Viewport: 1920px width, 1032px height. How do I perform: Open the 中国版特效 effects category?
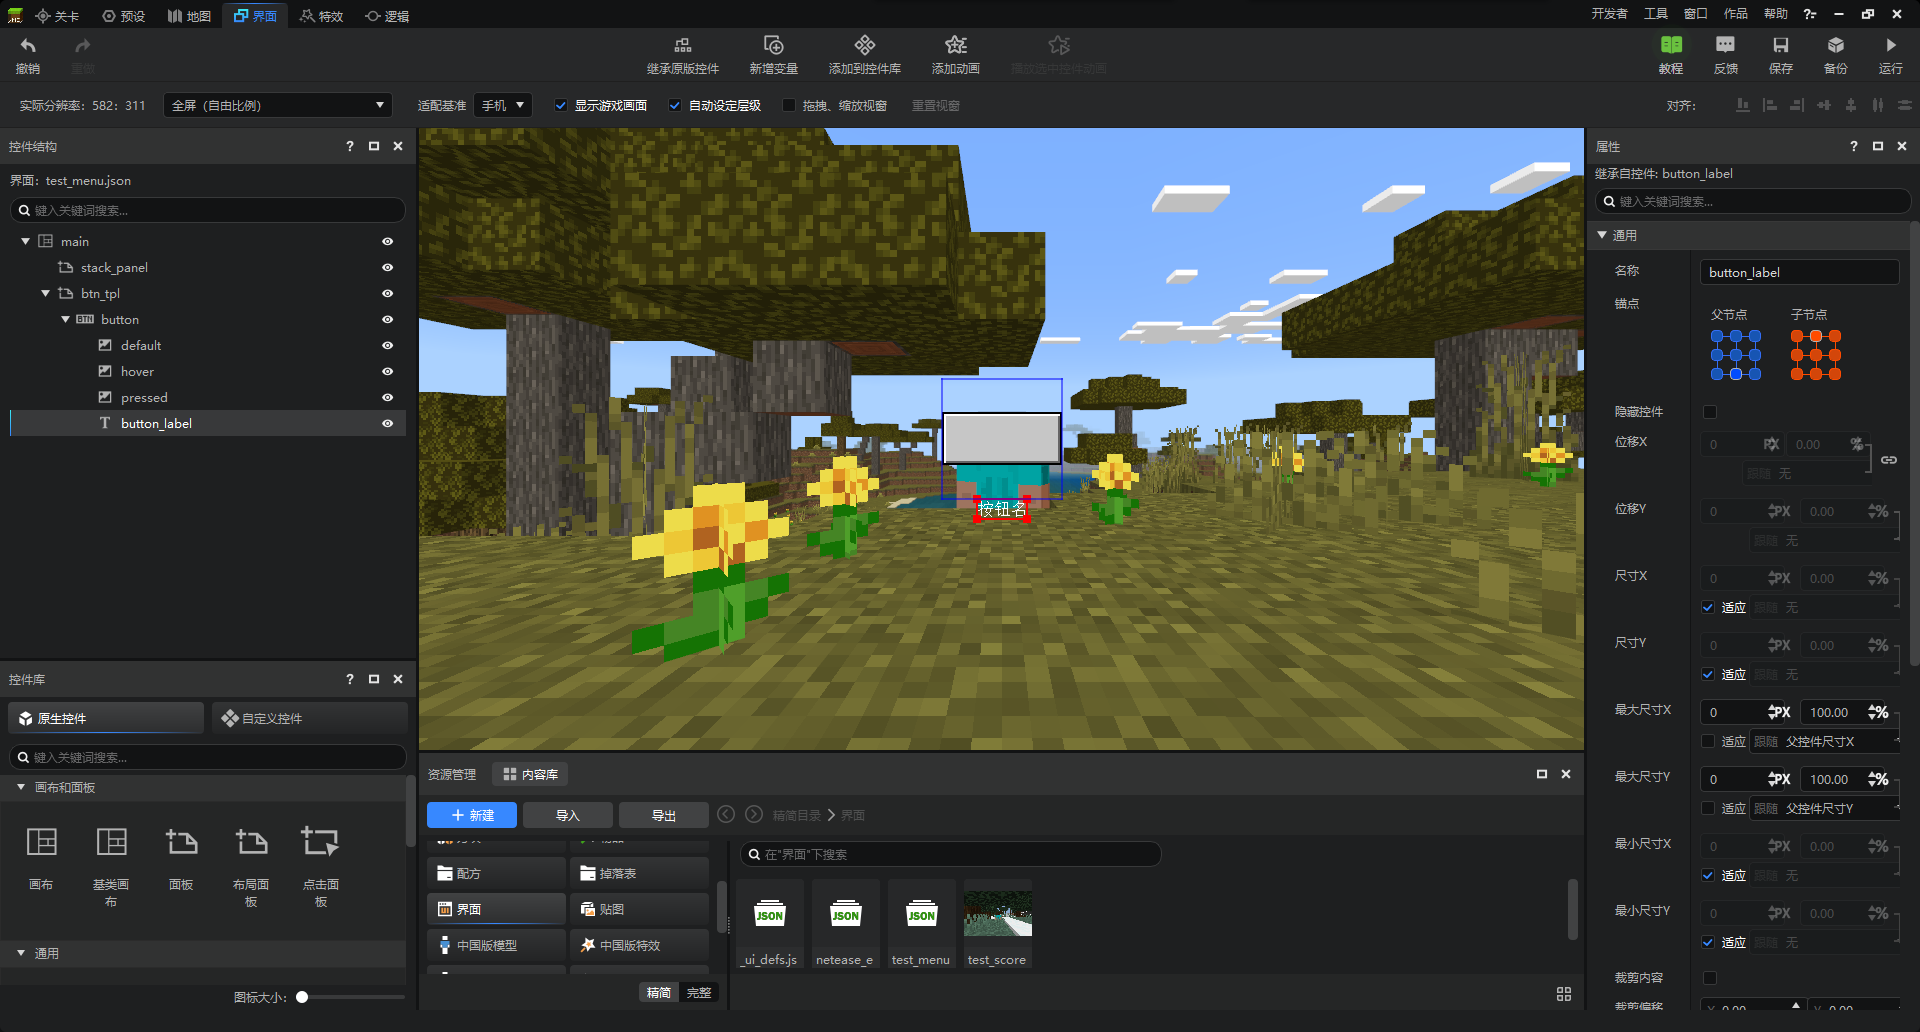point(640,945)
